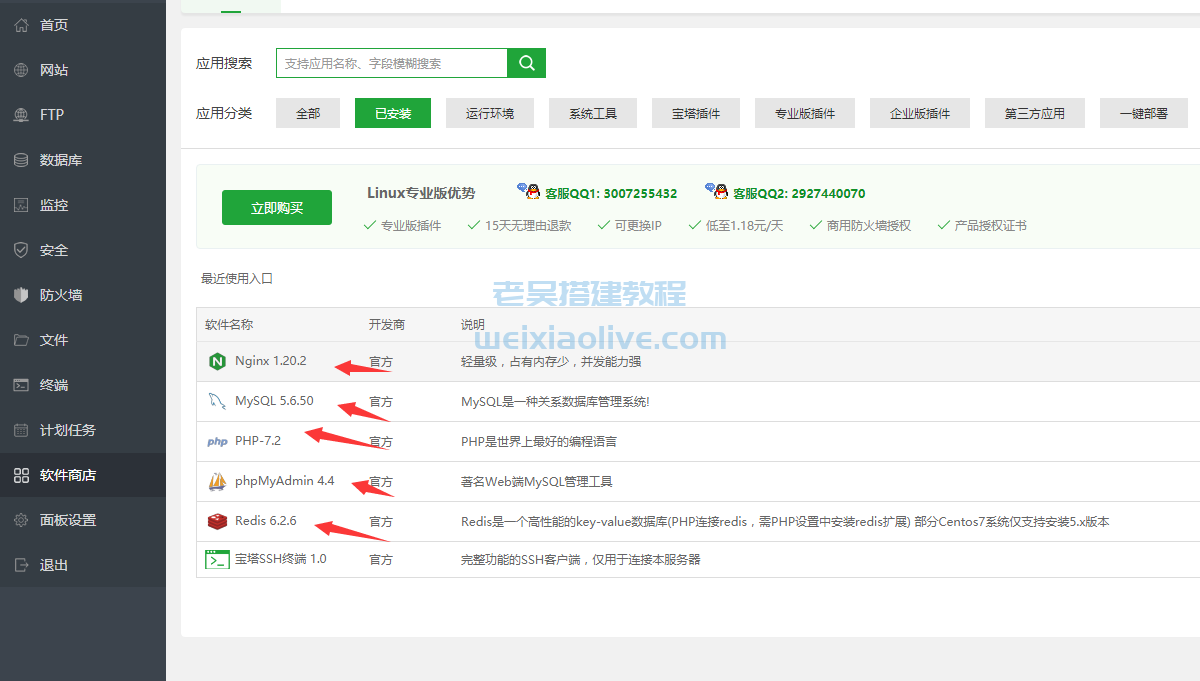1200x681 pixels.
Task: Click the gear icon beside 面板设置
Action: point(21,520)
